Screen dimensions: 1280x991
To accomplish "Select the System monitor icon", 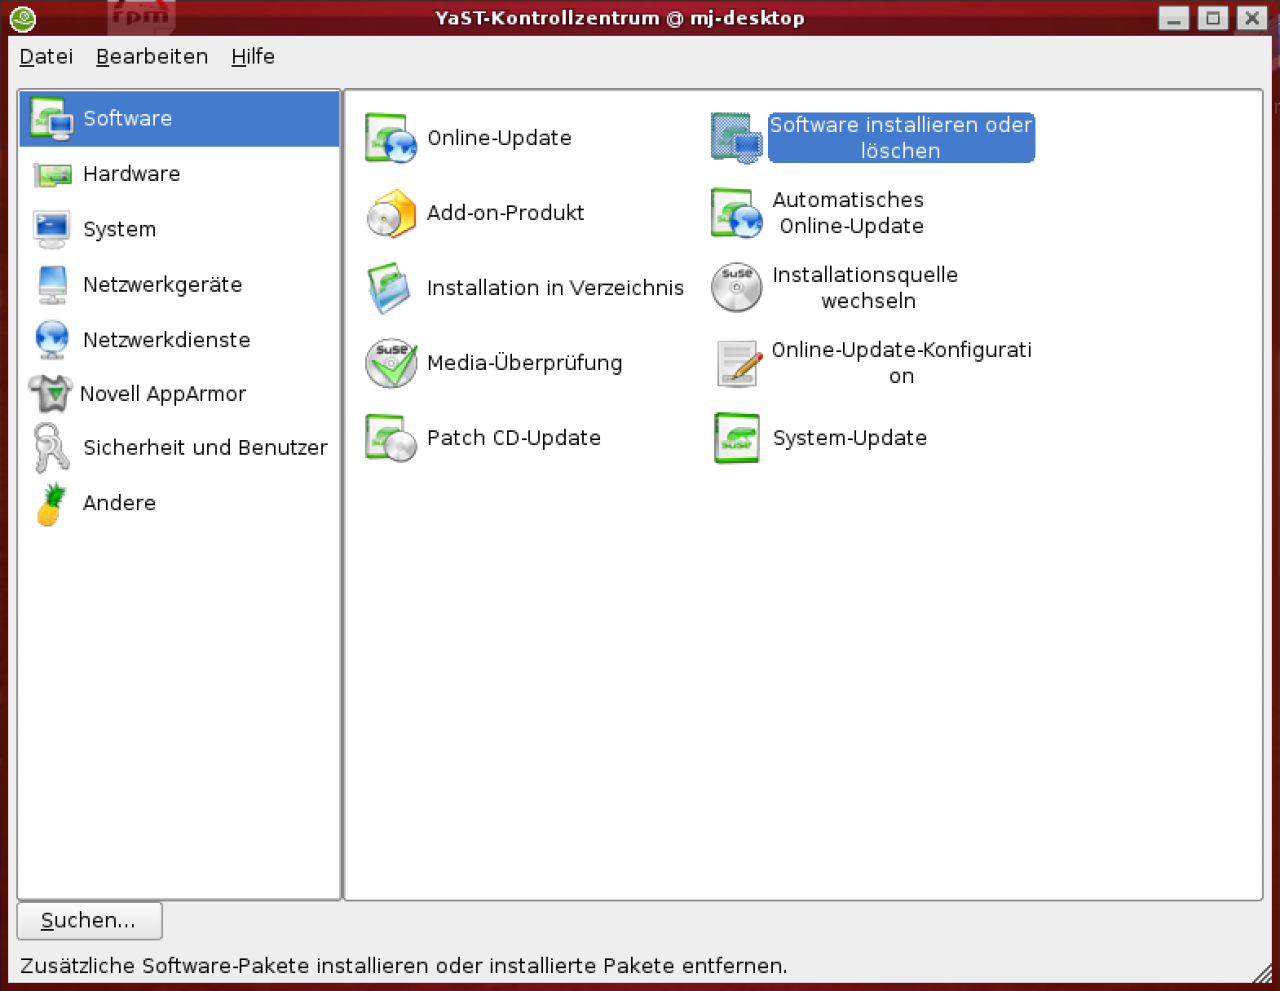I will tap(52, 229).
